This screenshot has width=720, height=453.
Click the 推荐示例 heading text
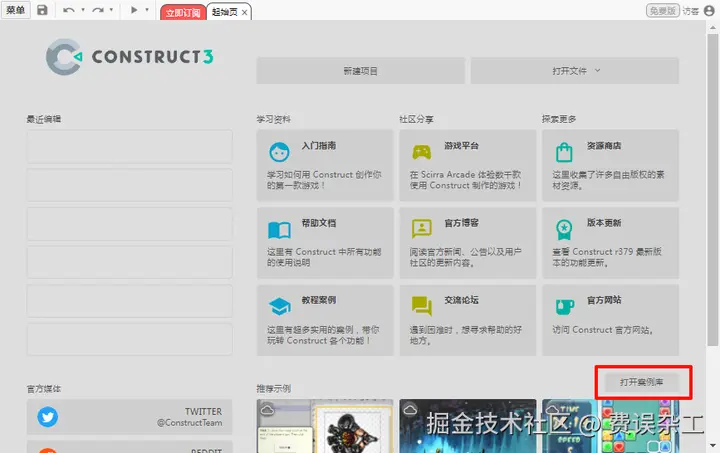pyautogui.click(x=274, y=389)
